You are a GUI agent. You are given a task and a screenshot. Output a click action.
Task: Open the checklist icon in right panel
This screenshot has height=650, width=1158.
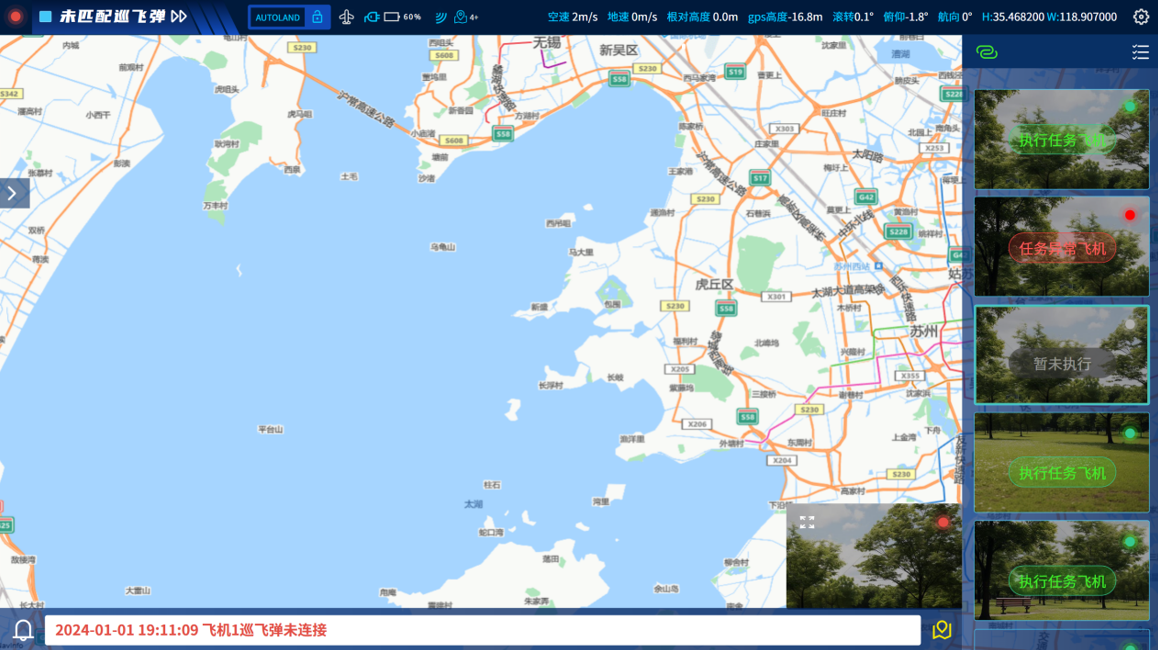1140,52
